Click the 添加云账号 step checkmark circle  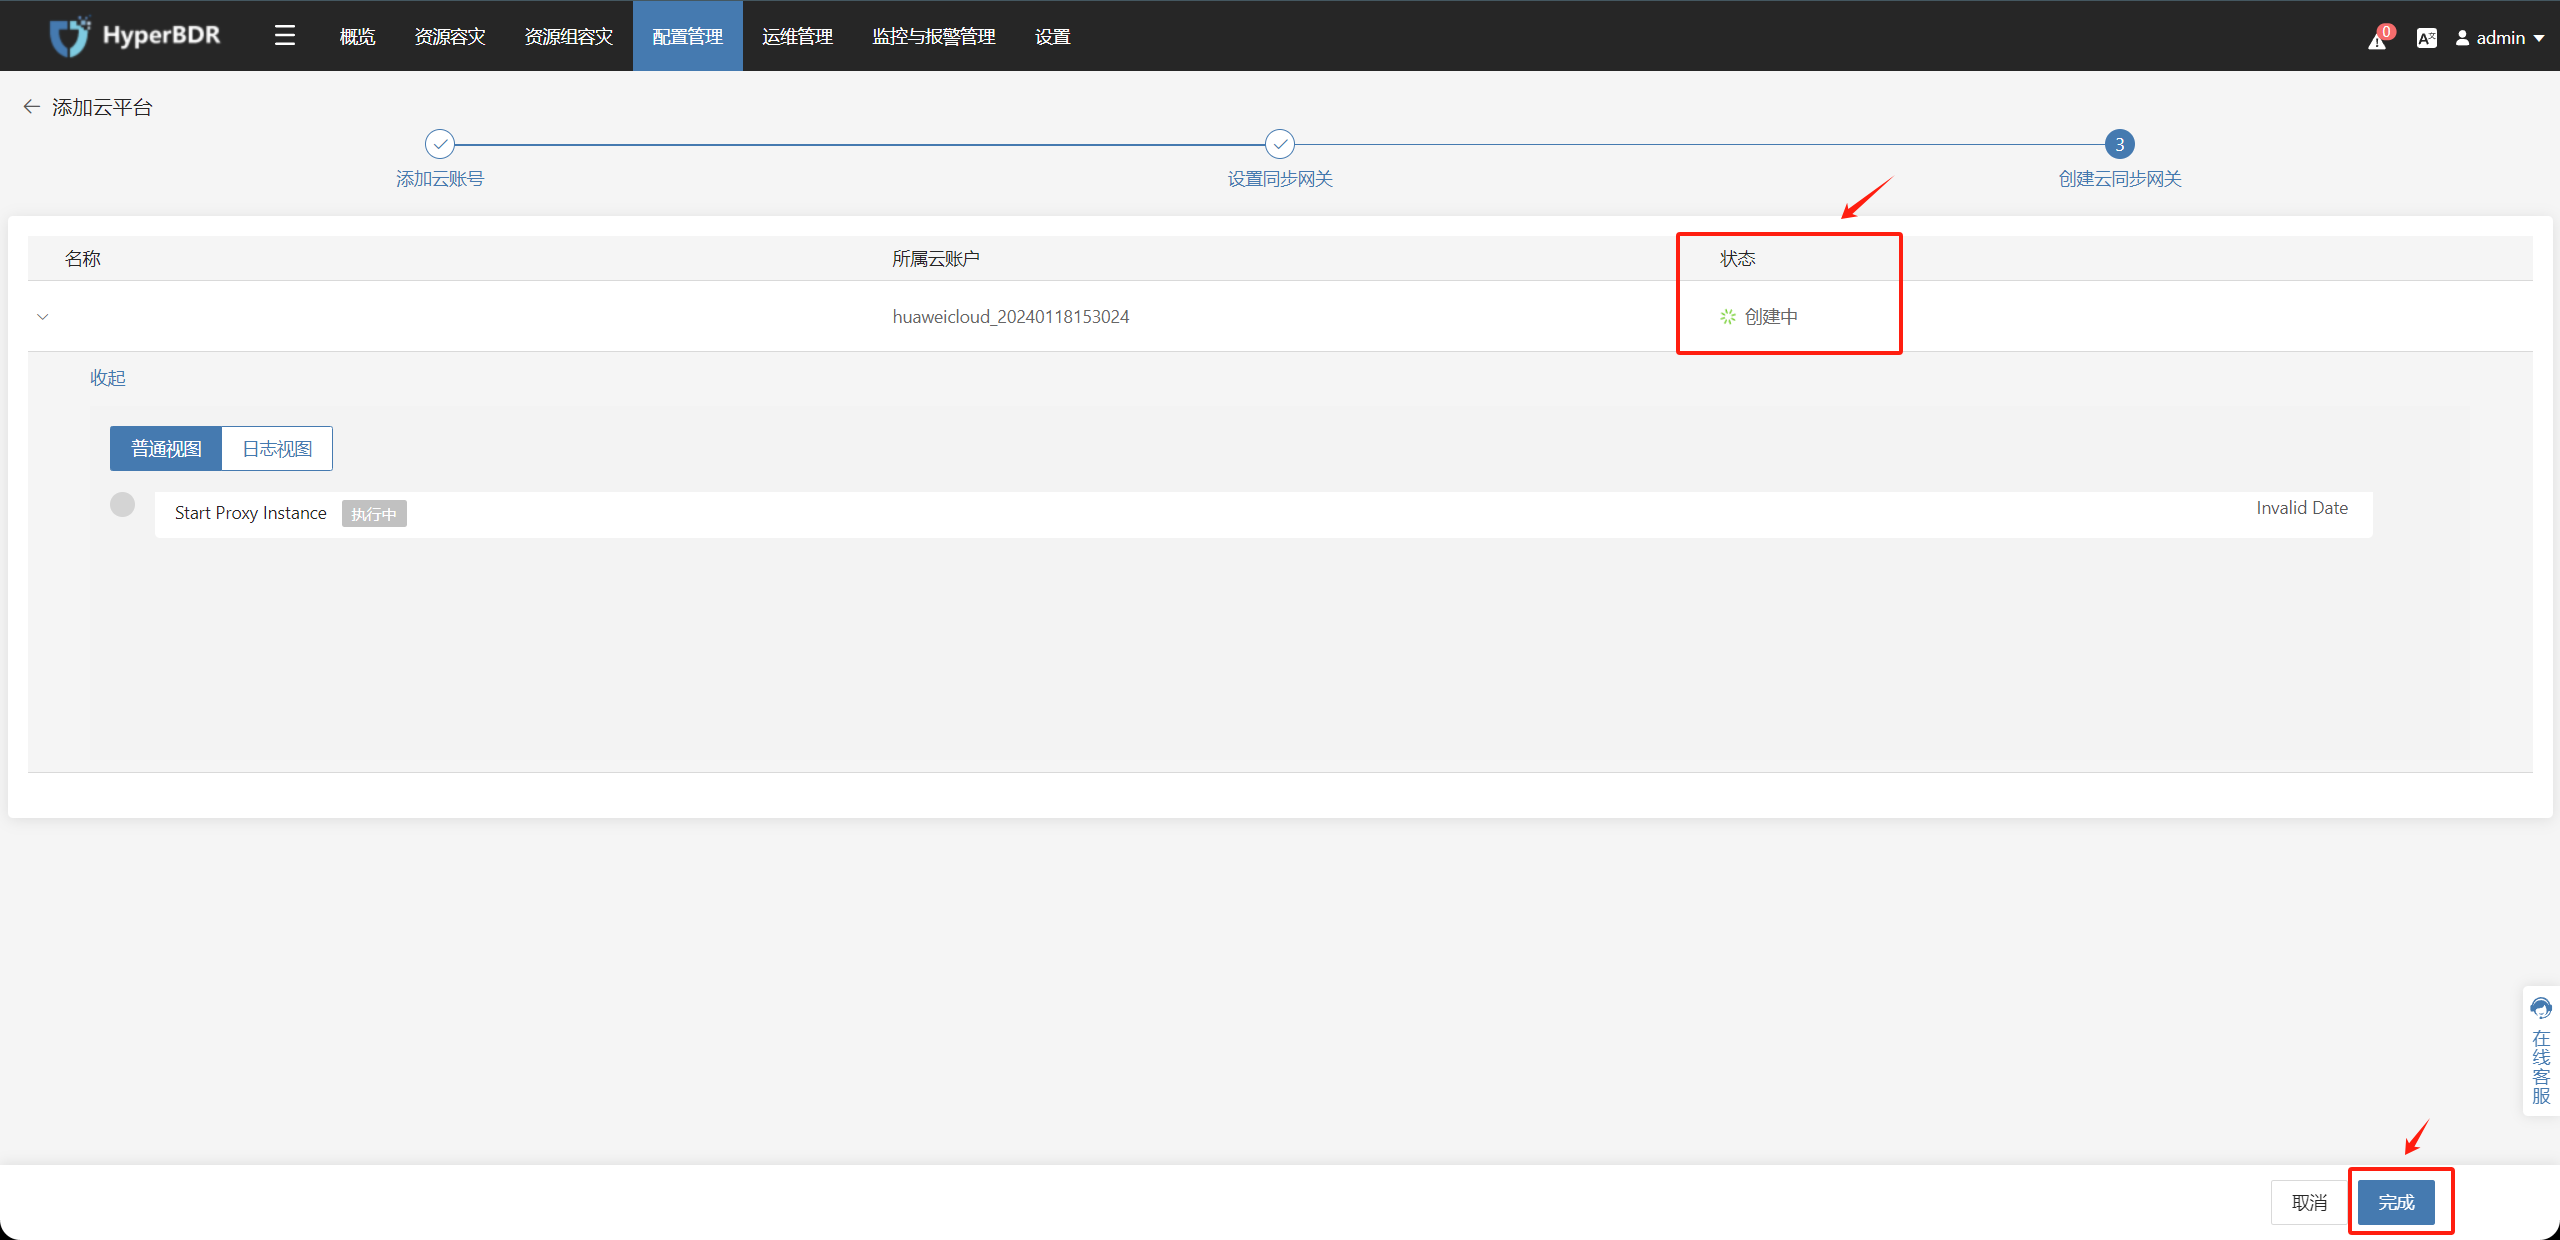click(440, 144)
